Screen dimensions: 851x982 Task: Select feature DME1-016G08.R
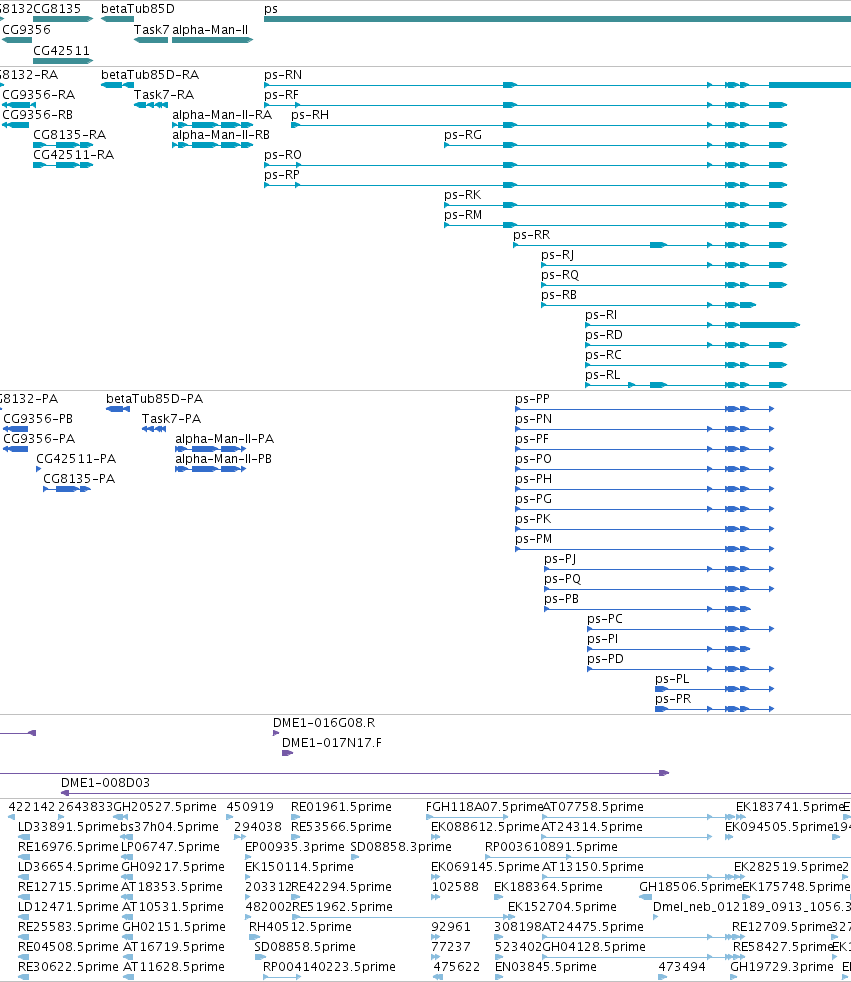324,723
